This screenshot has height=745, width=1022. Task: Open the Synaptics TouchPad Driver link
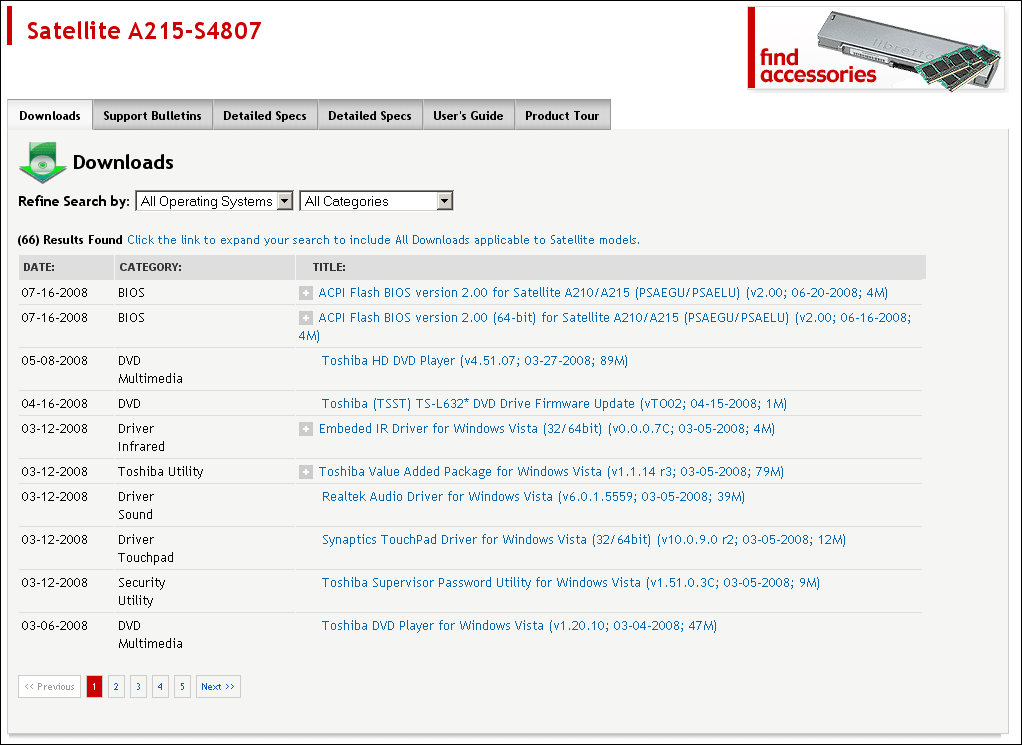[583, 540]
